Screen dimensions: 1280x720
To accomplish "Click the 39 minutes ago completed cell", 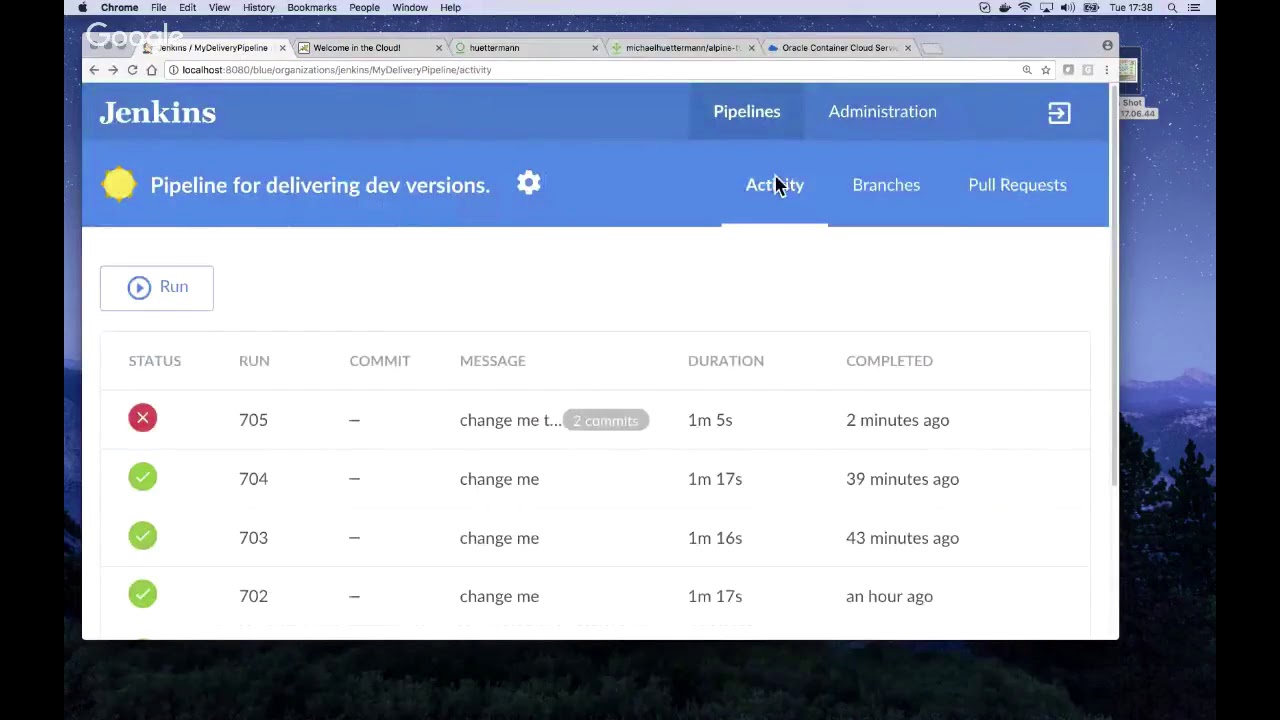I will pyautogui.click(x=902, y=479).
